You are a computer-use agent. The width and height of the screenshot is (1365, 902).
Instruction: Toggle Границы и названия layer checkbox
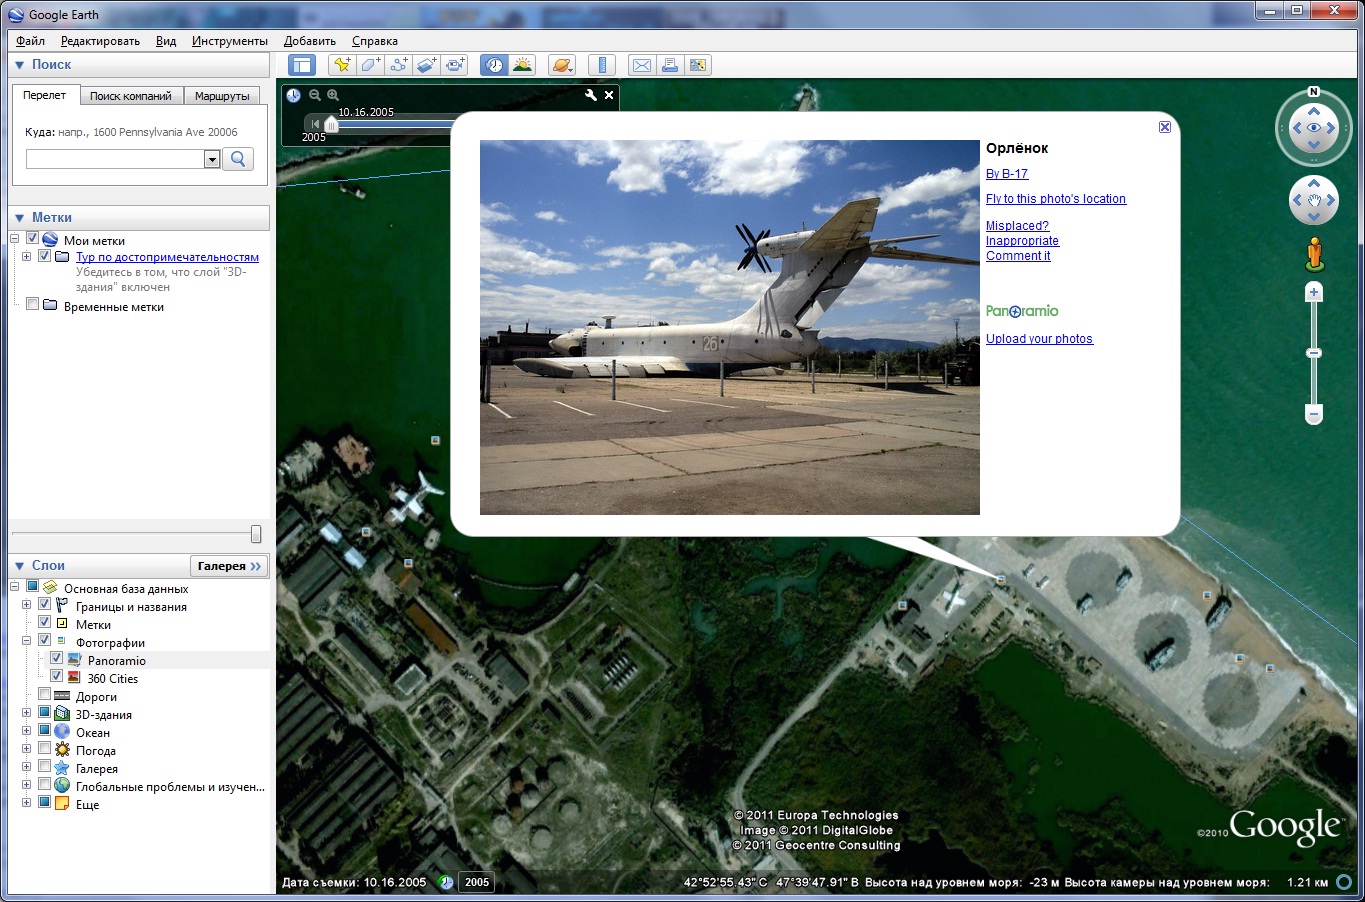(x=44, y=605)
